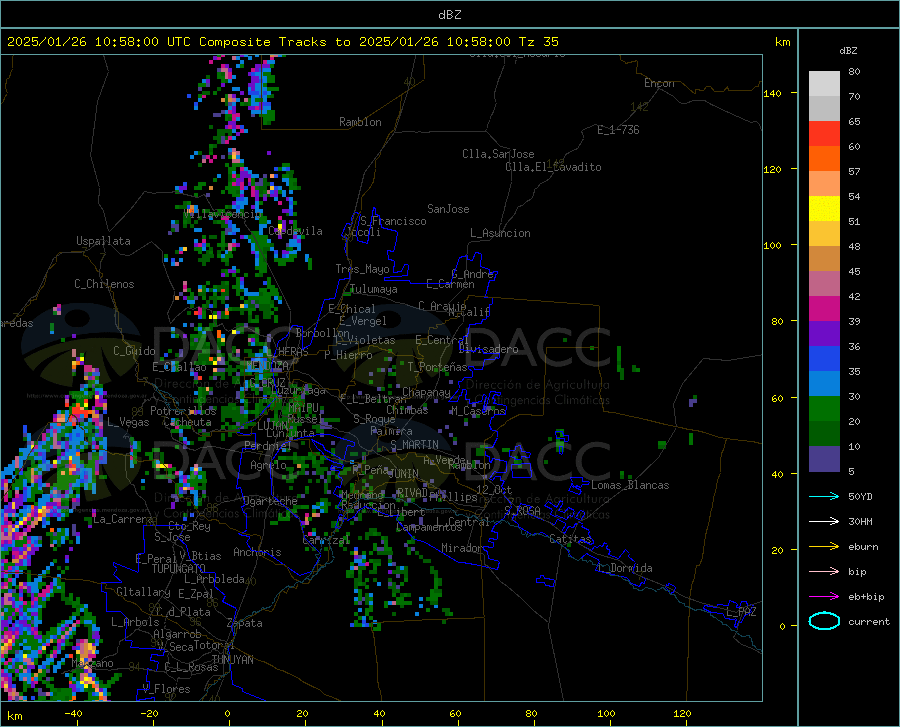Click the green 30 dBZ legend swatch
This screenshot has height=727, width=900.
tap(824, 409)
